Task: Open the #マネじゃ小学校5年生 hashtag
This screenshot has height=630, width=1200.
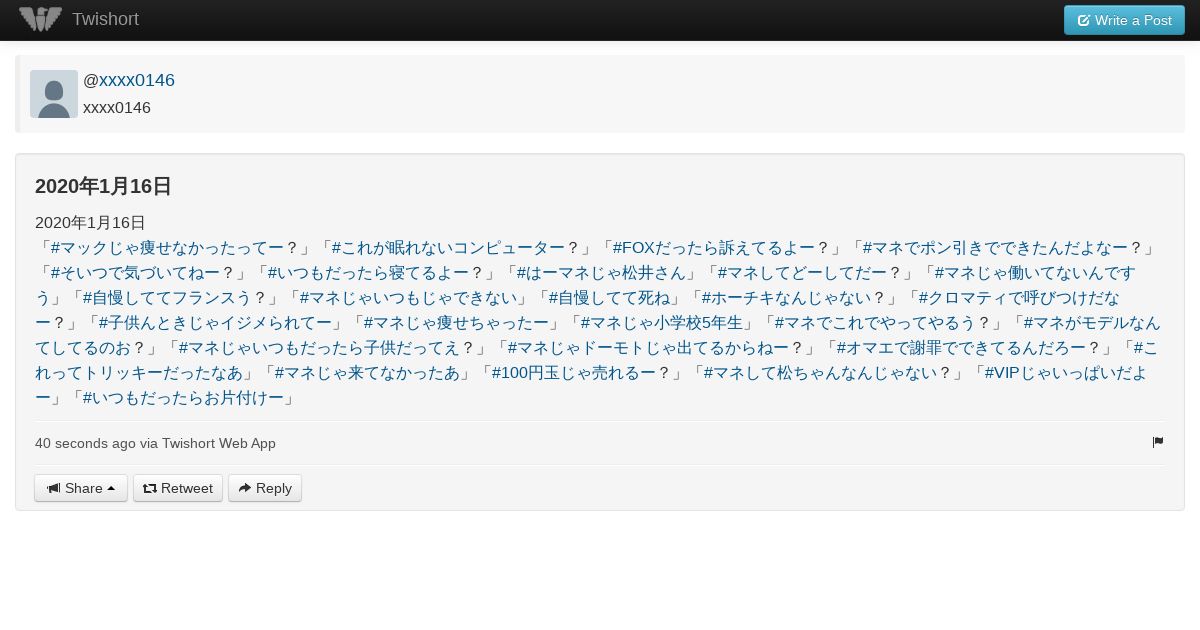Action: pyautogui.click(x=662, y=323)
